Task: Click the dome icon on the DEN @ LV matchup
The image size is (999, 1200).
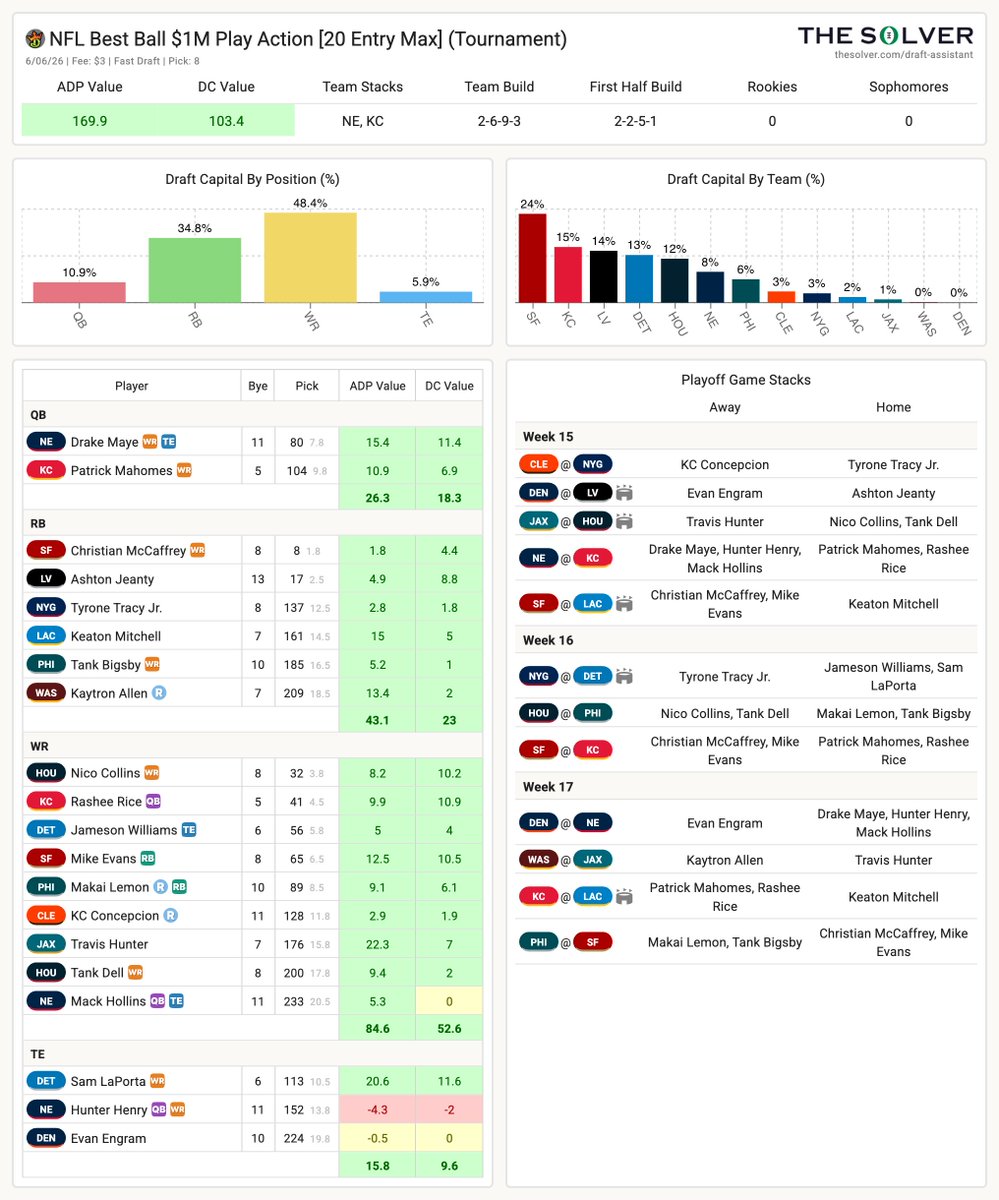Action: coord(625,492)
